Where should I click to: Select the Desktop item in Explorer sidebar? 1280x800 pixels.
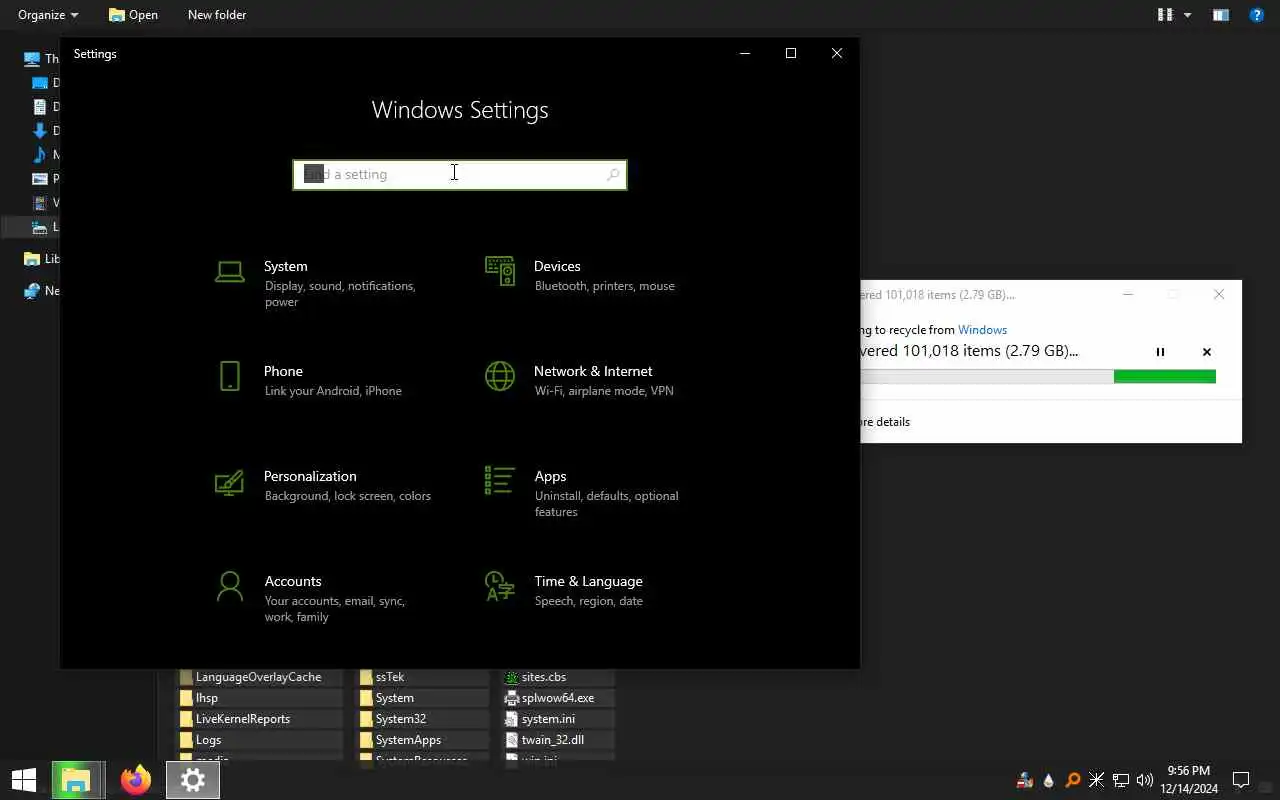[46, 83]
